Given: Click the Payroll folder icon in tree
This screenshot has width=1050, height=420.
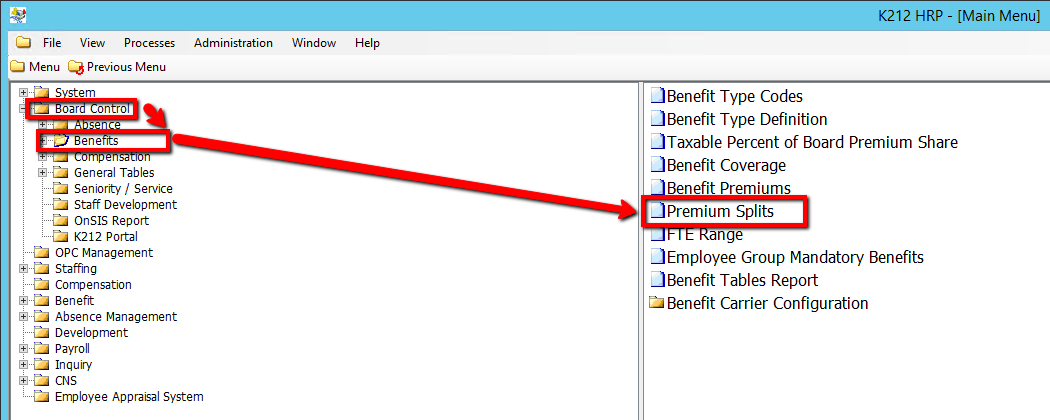Looking at the screenshot, I should (x=41, y=349).
